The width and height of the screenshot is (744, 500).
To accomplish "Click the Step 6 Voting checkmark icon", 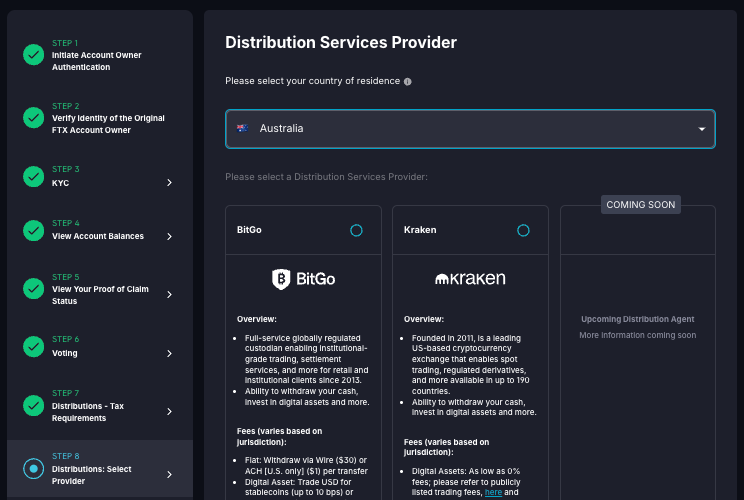I will [34, 346].
